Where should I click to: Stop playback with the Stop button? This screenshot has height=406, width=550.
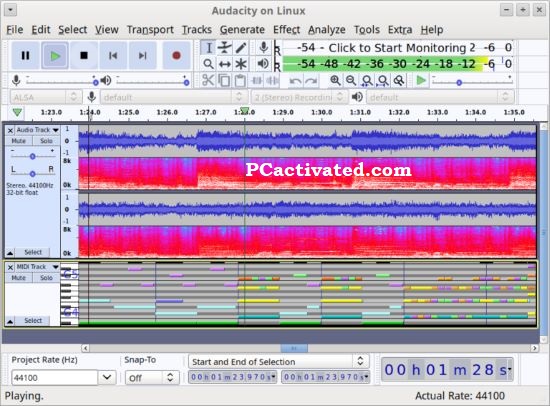(x=84, y=55)
